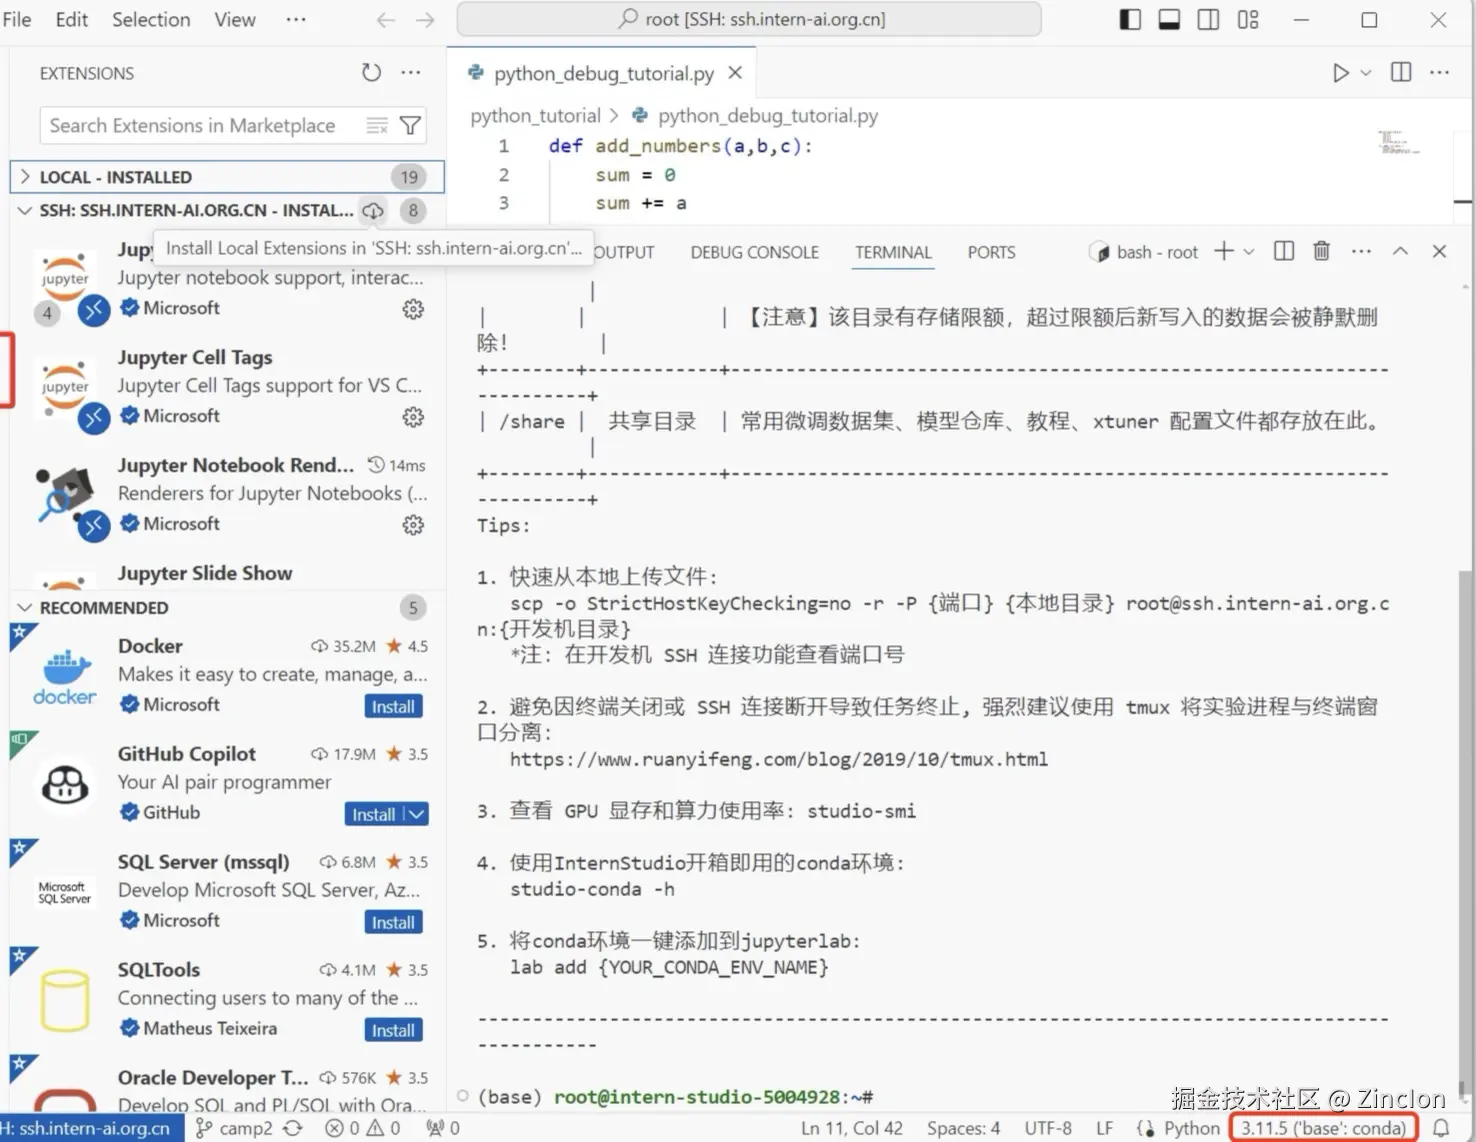Switch git branch camp2 in status bar

click(x=234, y=1128)
